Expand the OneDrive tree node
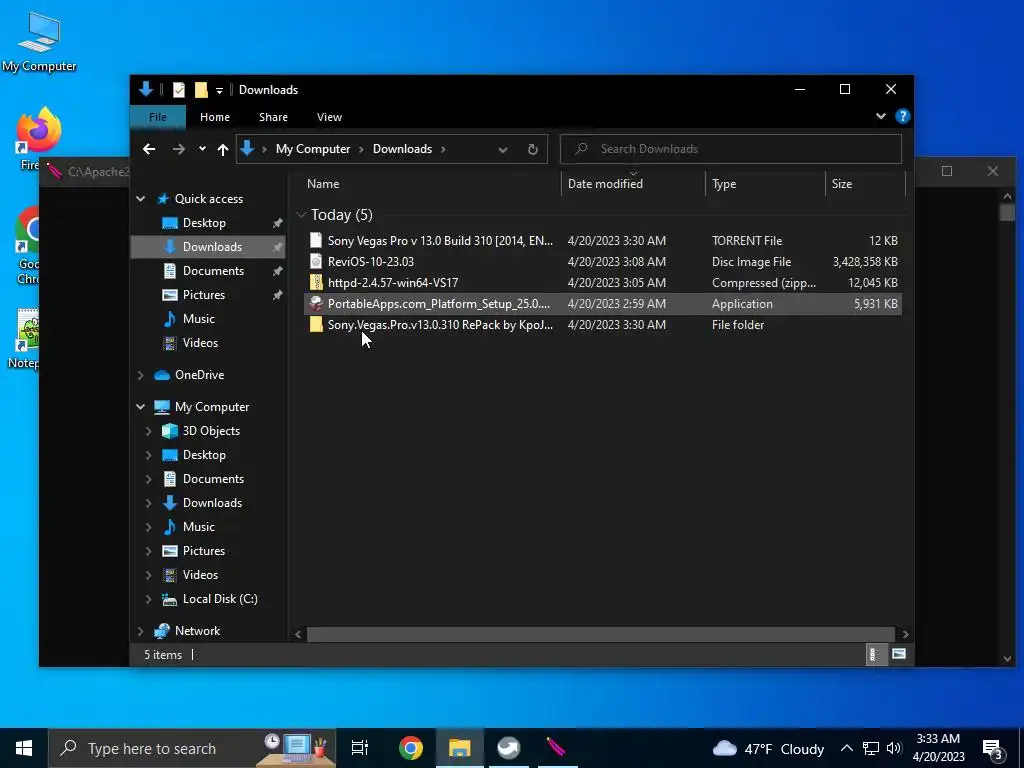Viewport: 1024px width, 768px height. pyautogui.click(x=140, y=375)
